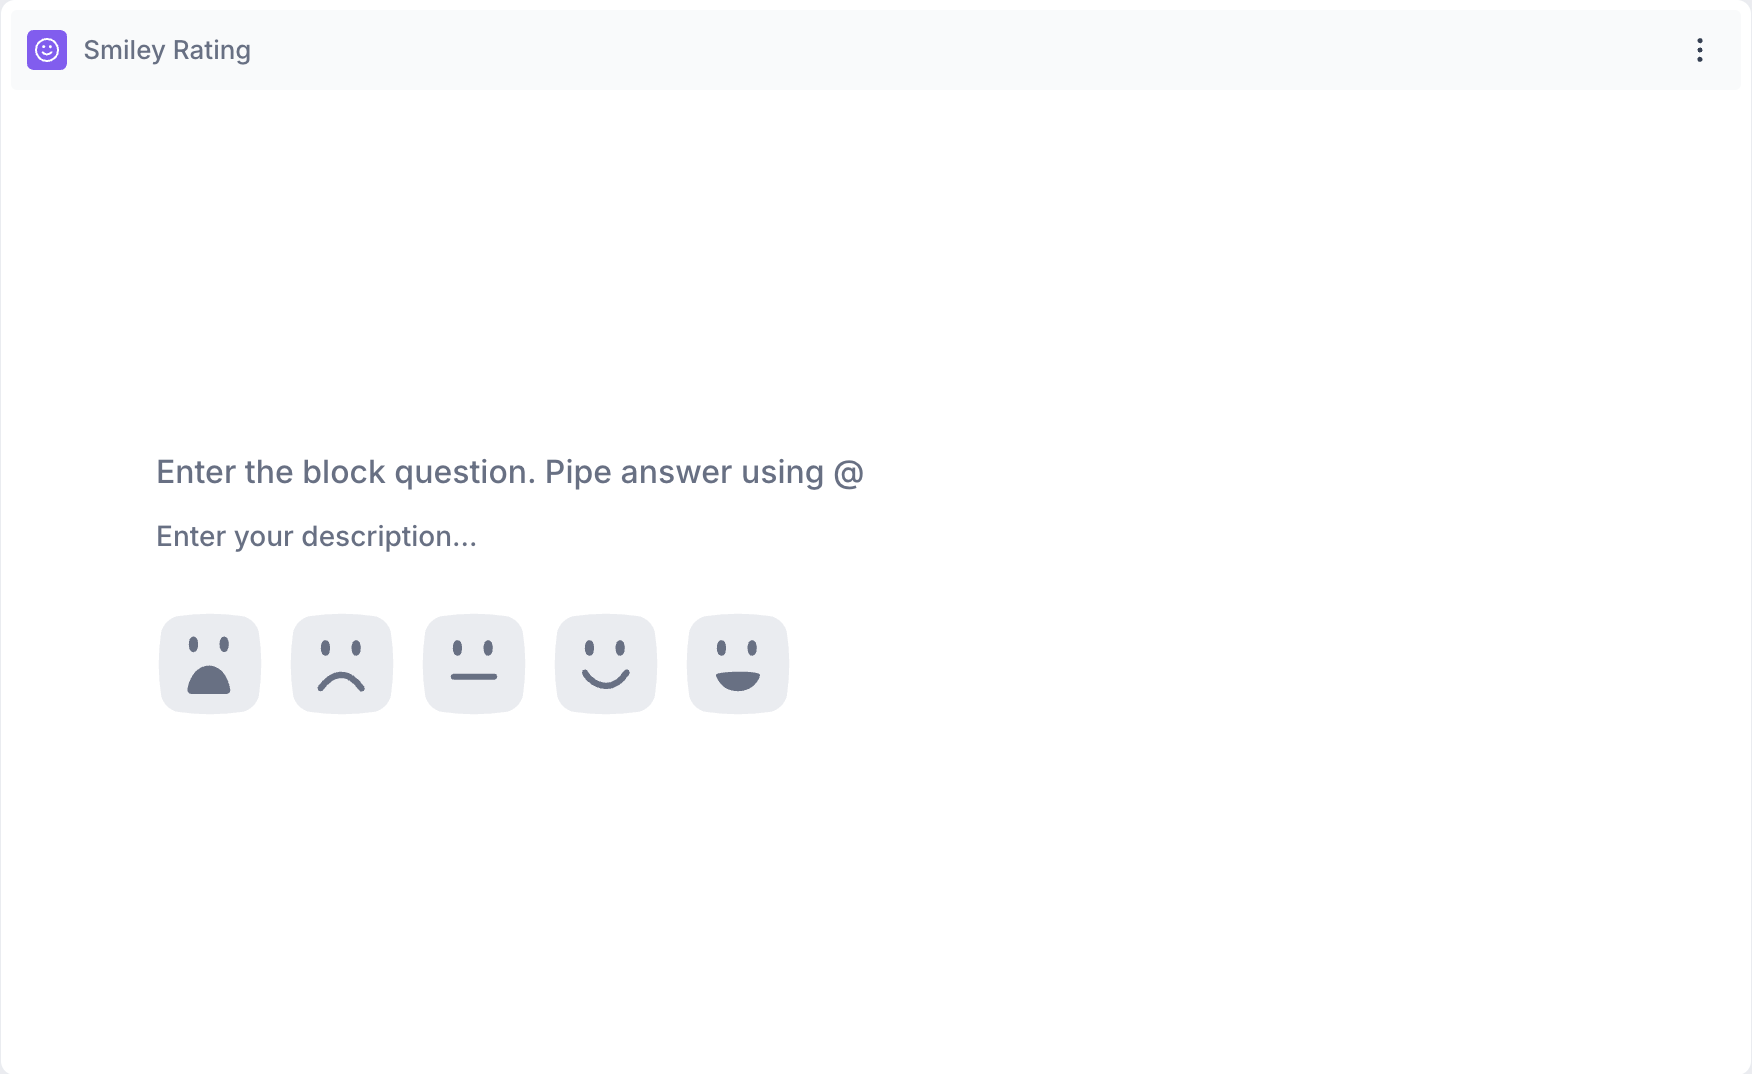Rate with the last smiley, the happiest face
The height and width of the screenshot is (1074, 1752).
coord(738,664)
